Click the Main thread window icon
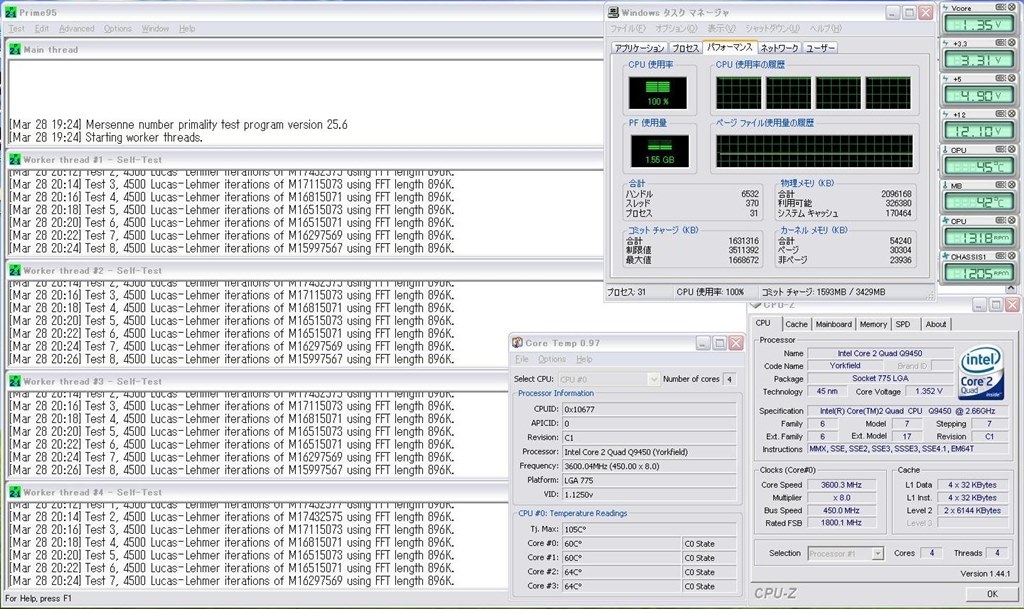Viewport: 1024px width, 609px height. pyautogui.click(x=15, y=49)
